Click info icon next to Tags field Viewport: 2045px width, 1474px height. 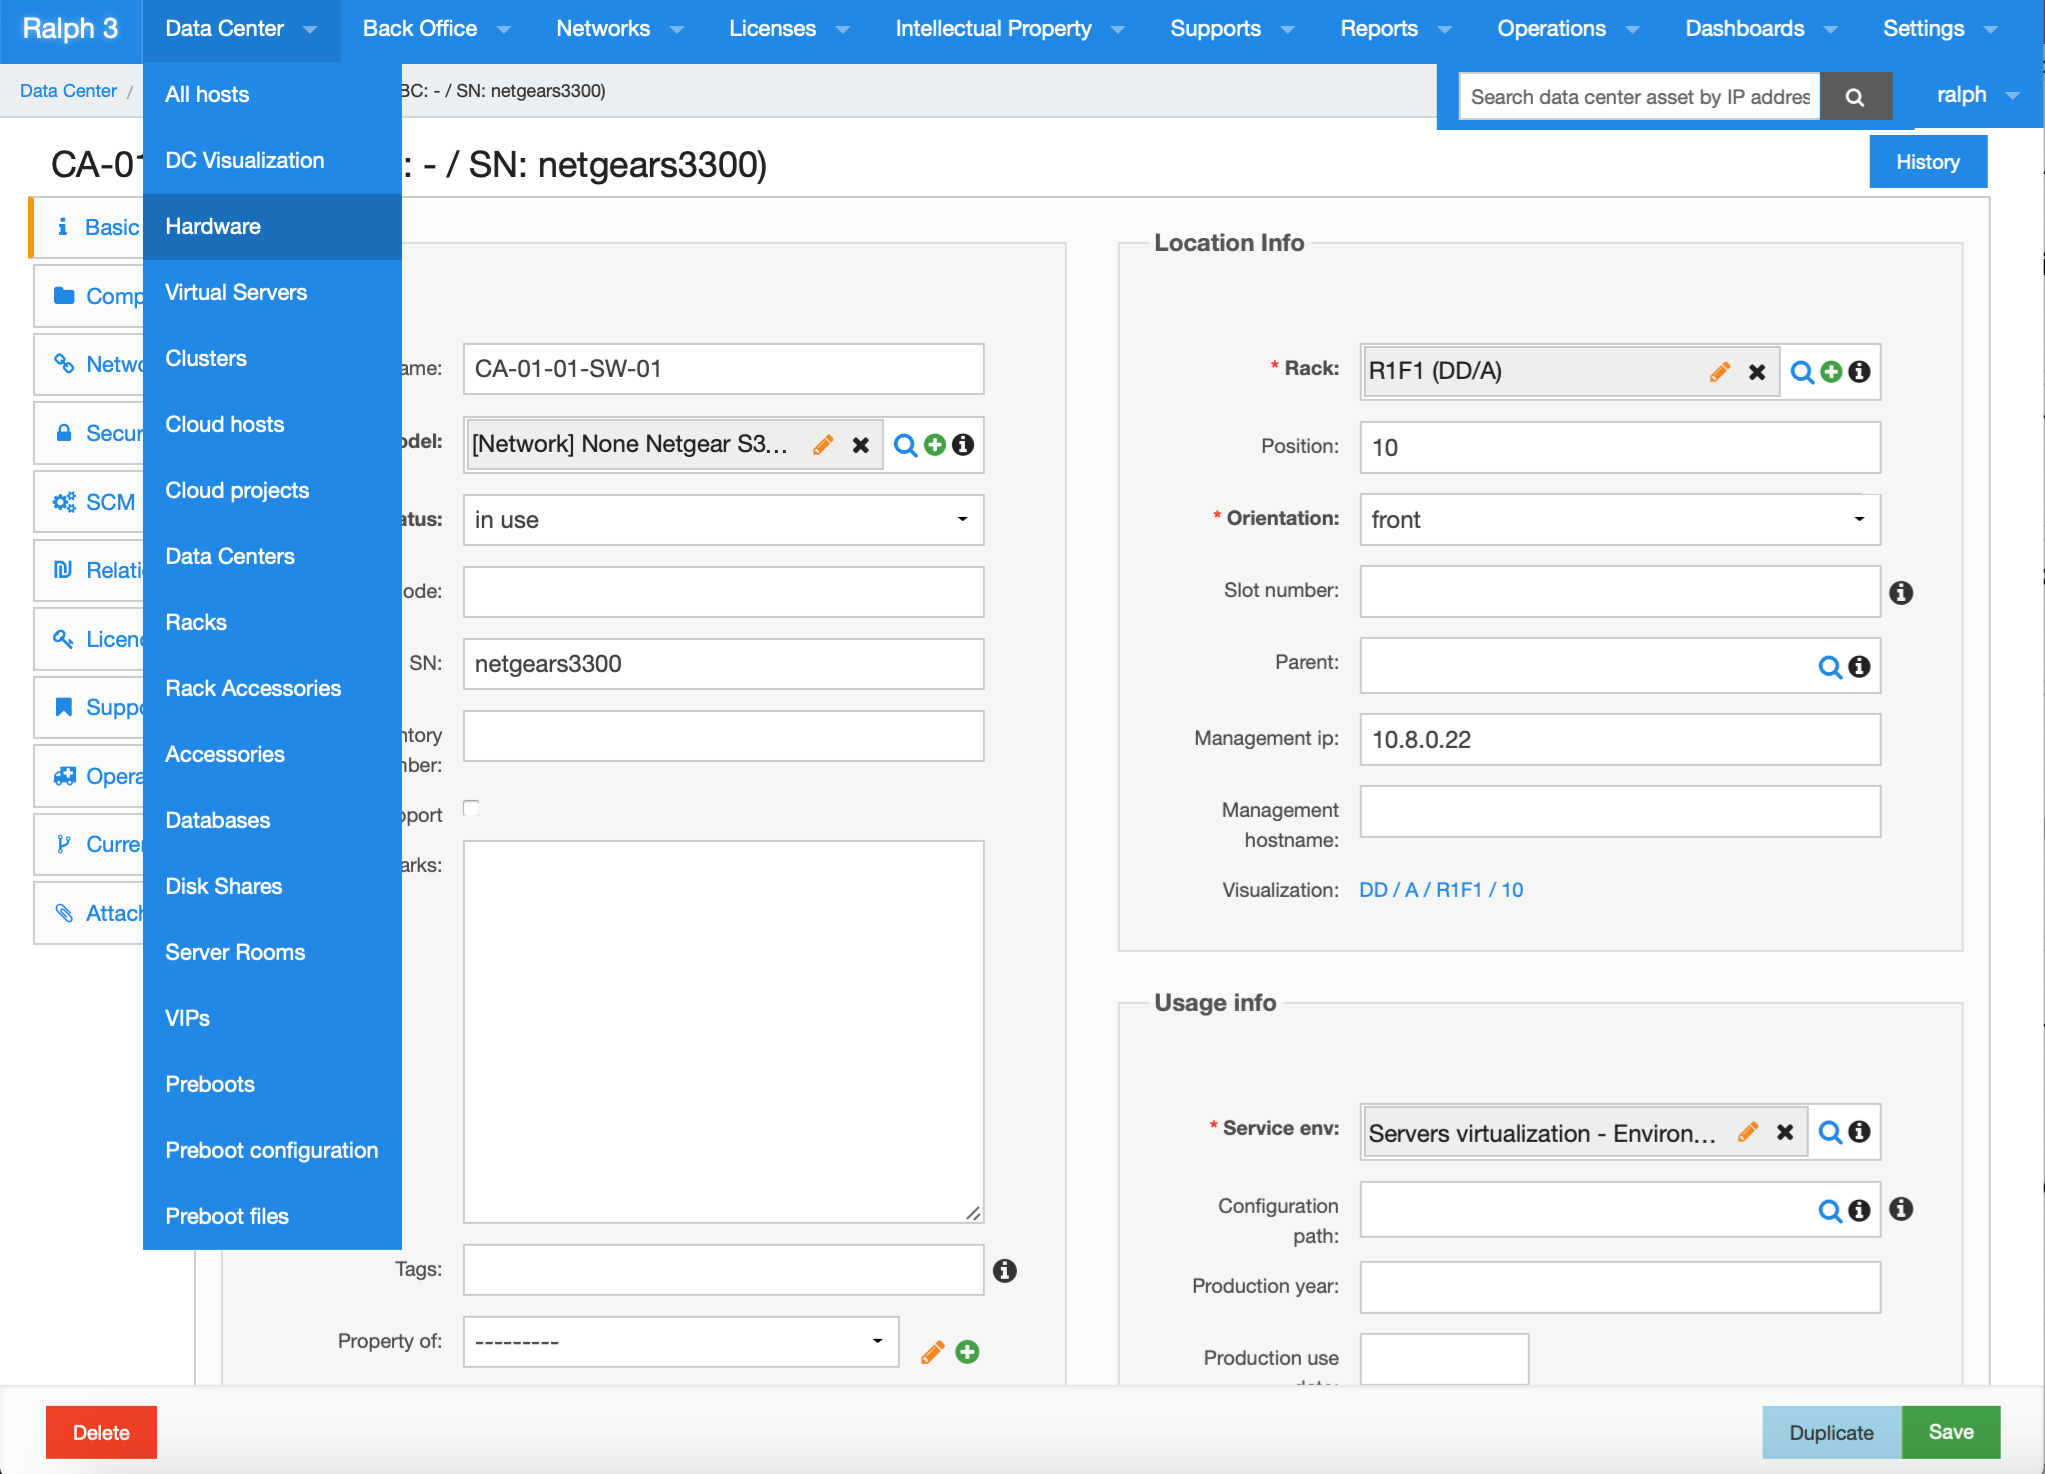click(x=1004, y=1270)
